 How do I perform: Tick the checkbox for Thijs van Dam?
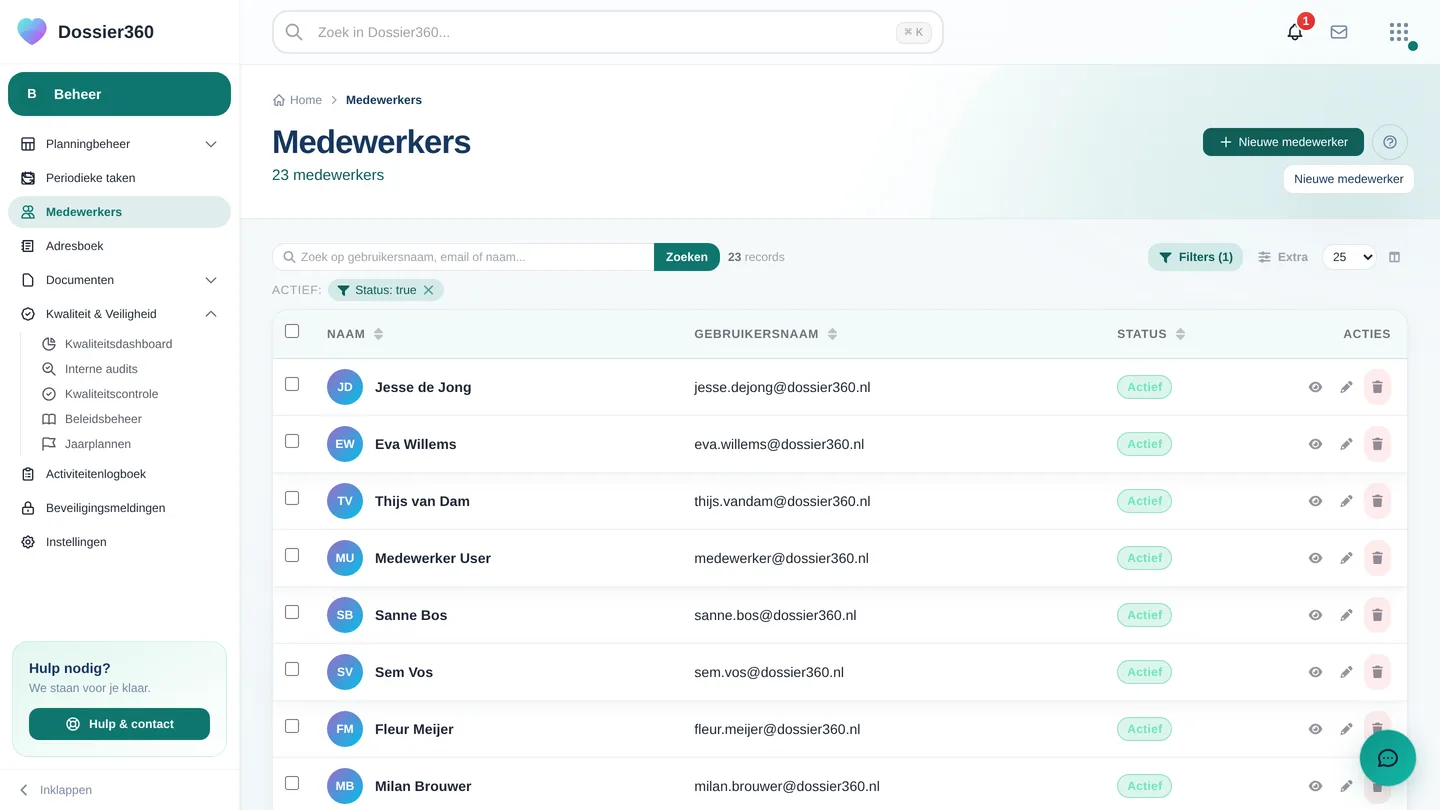pyautogui.click(x=292, y=498)
